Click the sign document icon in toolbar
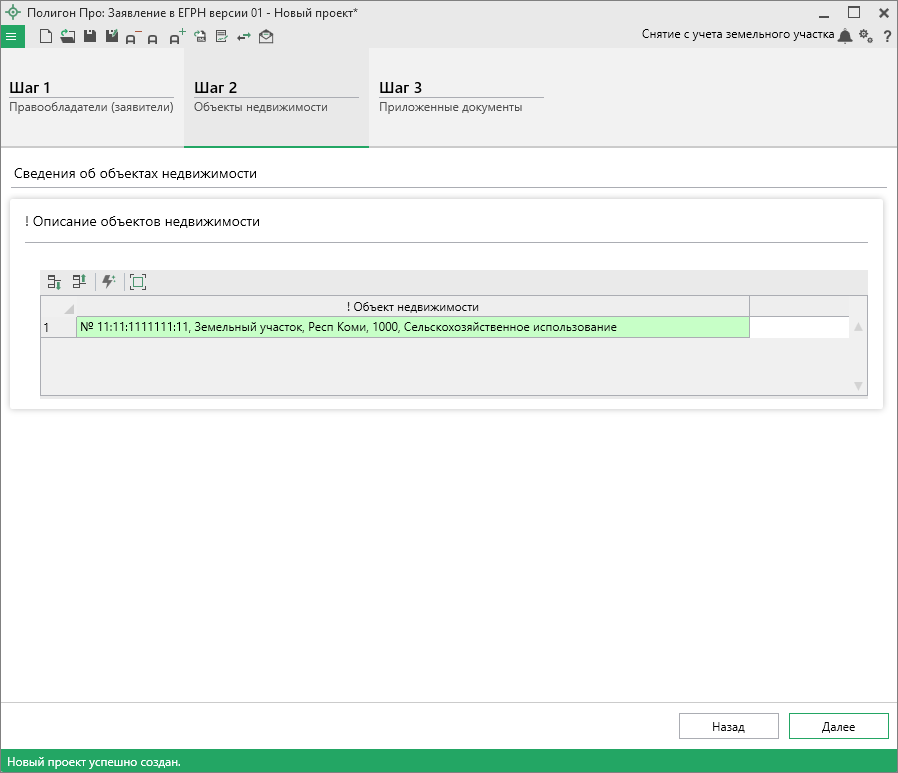The height and width of the screenshot is (773, 898). [222, 37]
